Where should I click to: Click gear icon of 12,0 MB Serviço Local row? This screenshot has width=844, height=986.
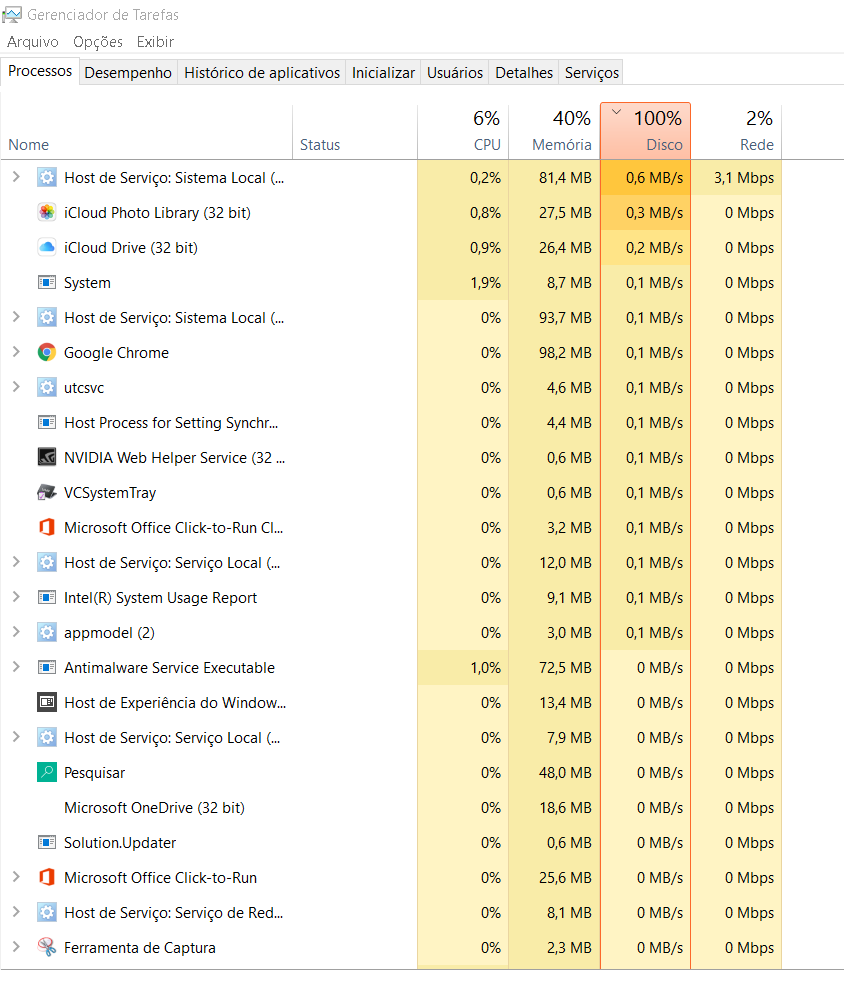tap(47, 562)
